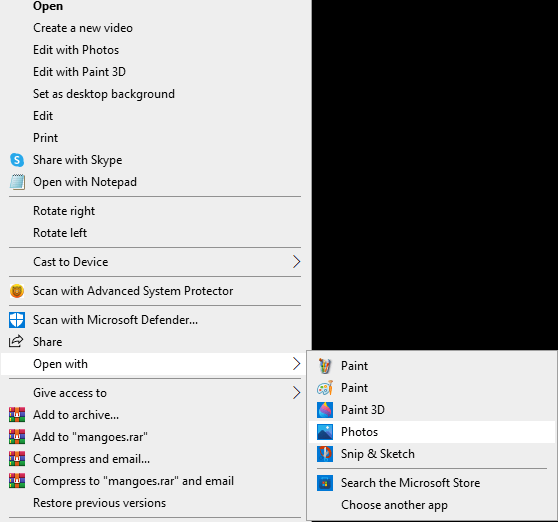The width and height of the screenshot is (558, 522).
Task: Click the palette Paint icon in submenu
Action: (x=325, y=388)
